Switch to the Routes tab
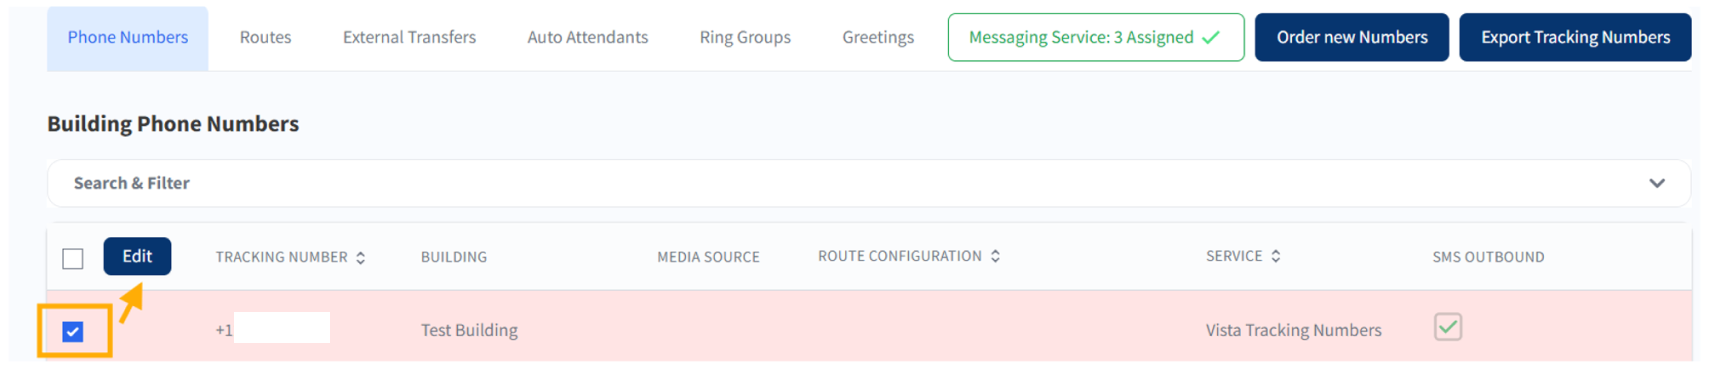 click(x=265, y=38)
